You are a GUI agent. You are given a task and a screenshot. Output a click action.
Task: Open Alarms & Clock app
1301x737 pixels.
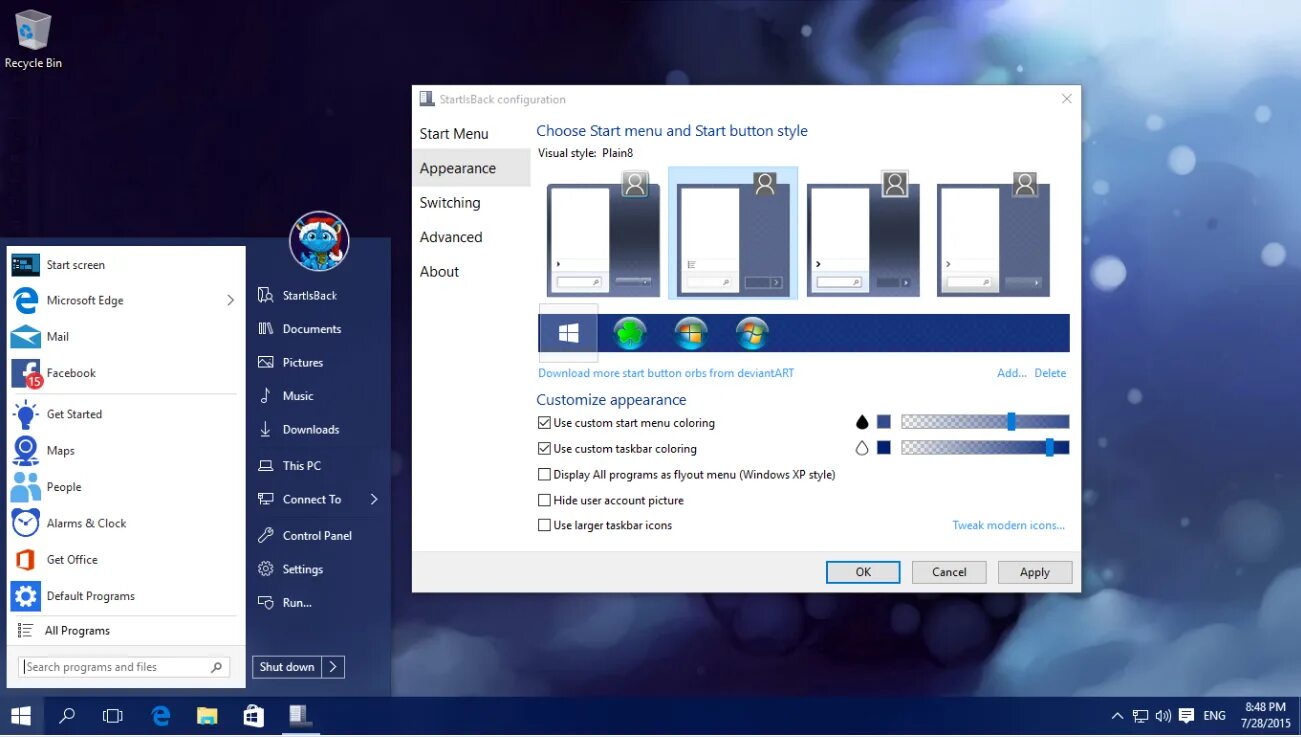pyautogui.click(x=125, y=523)
